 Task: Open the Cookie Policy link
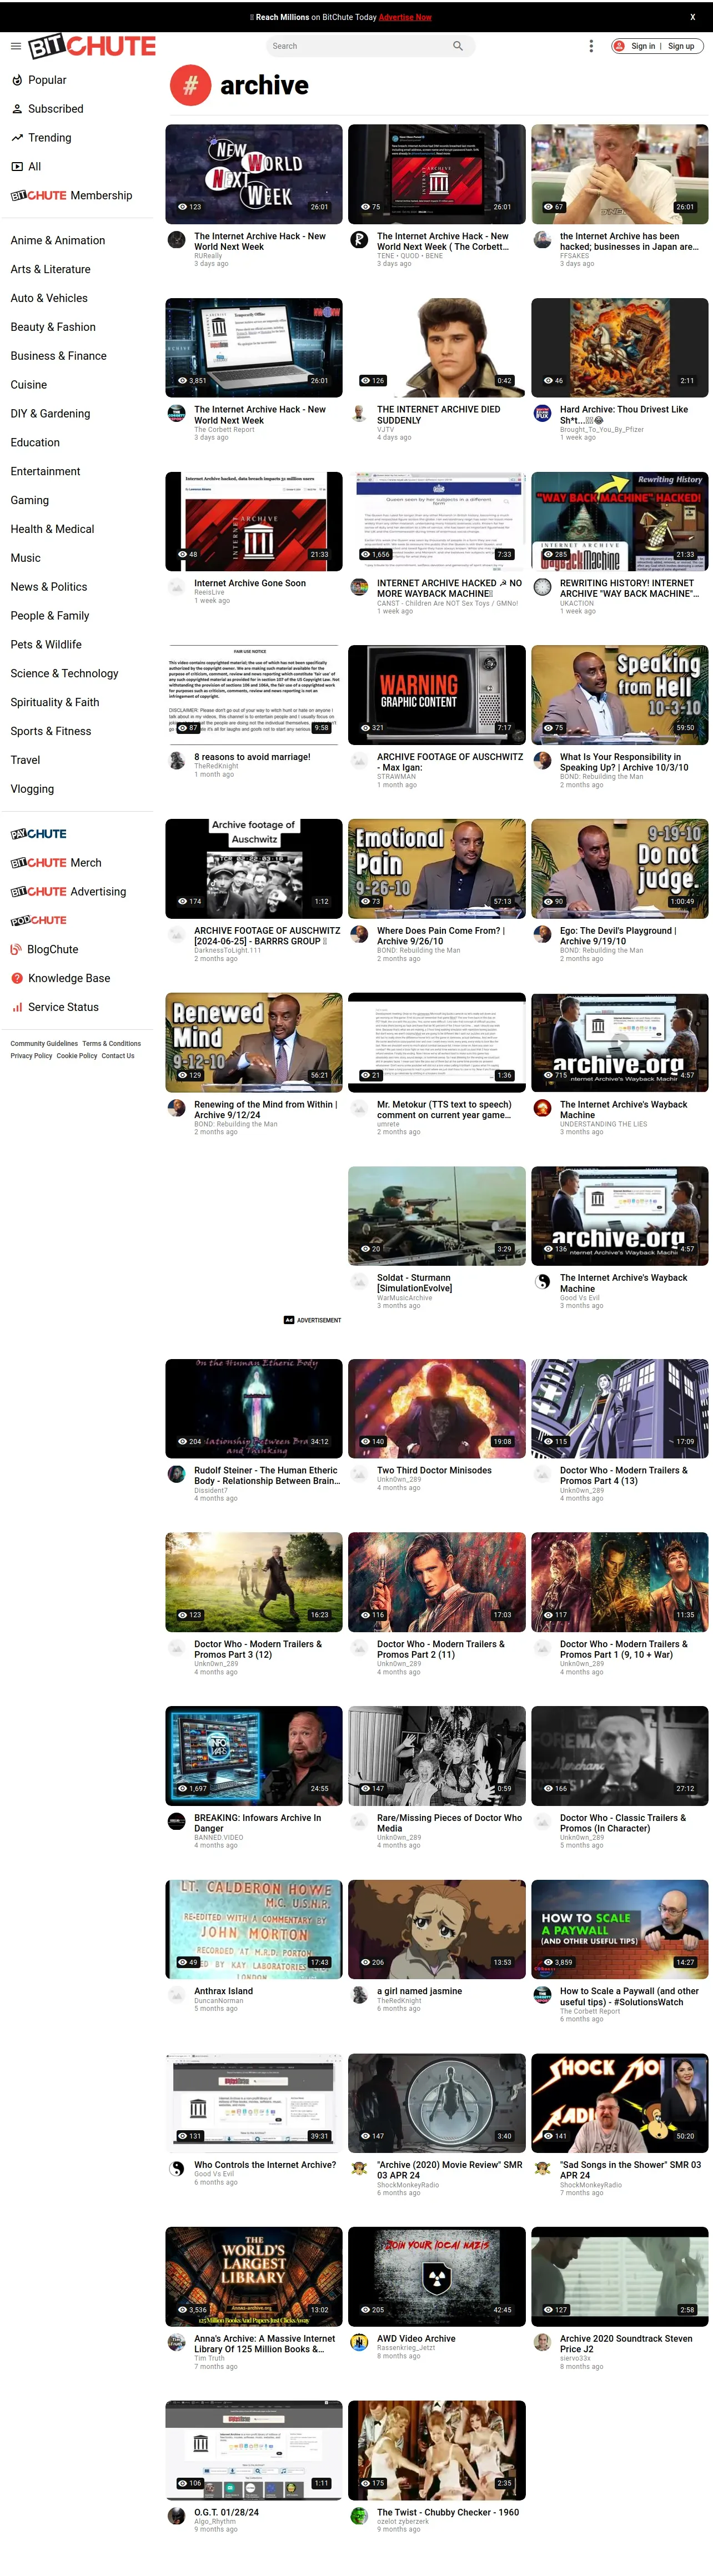[x=77, y=1056]
